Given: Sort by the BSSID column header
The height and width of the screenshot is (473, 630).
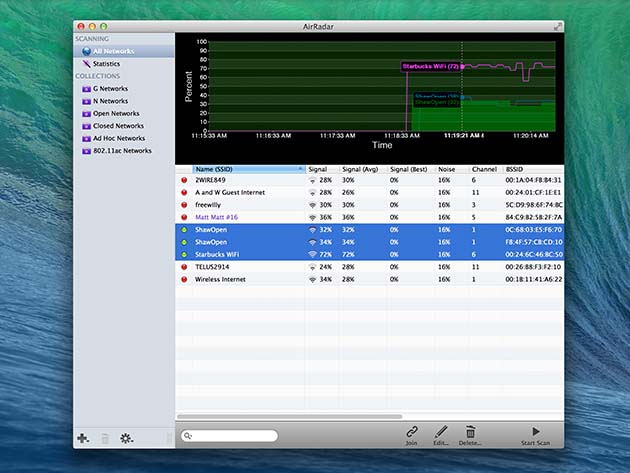Looking at the screenshot, I should pyautogui.click(x=534, y=169).
